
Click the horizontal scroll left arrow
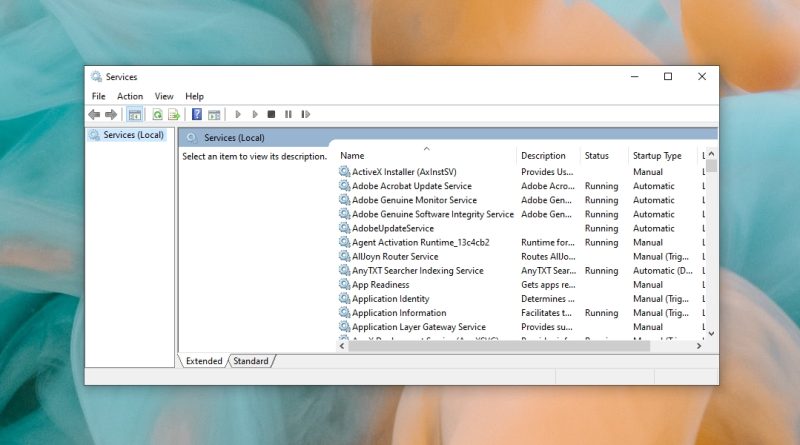(342, 346)
